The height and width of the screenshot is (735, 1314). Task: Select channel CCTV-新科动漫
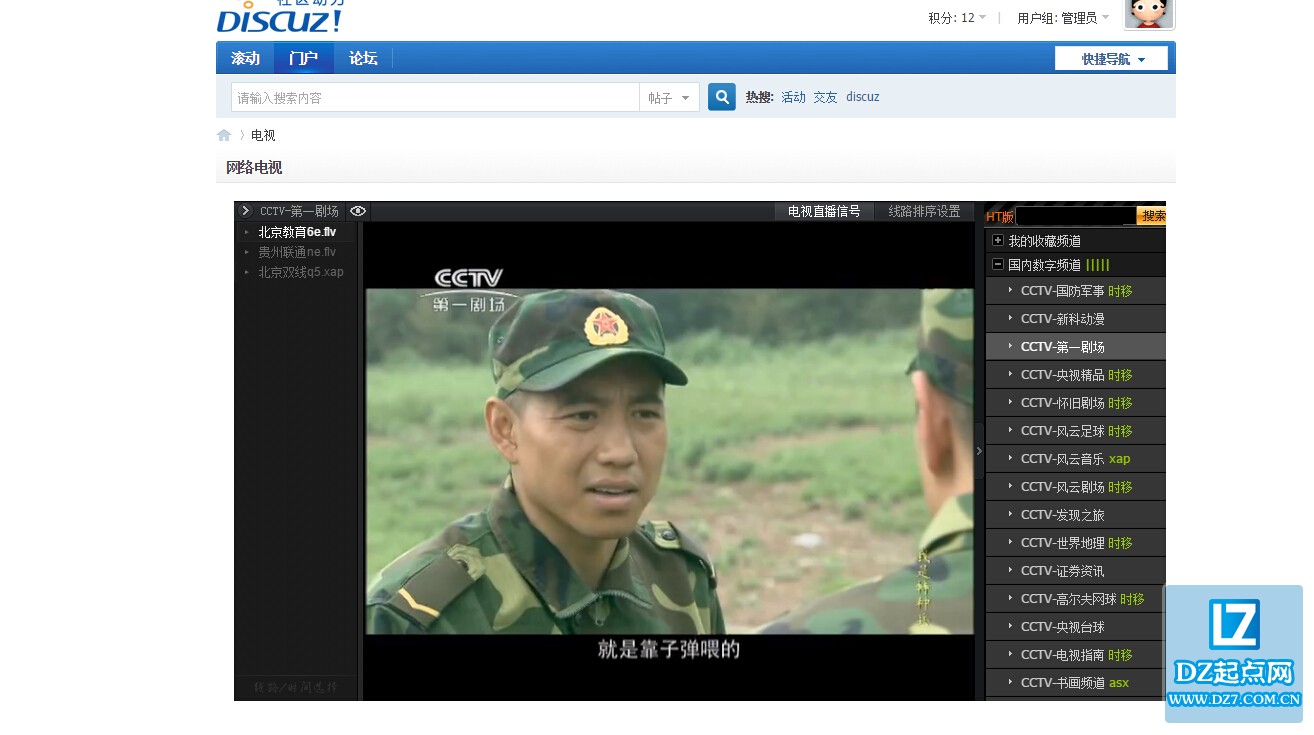click(x=1076, y=319)
